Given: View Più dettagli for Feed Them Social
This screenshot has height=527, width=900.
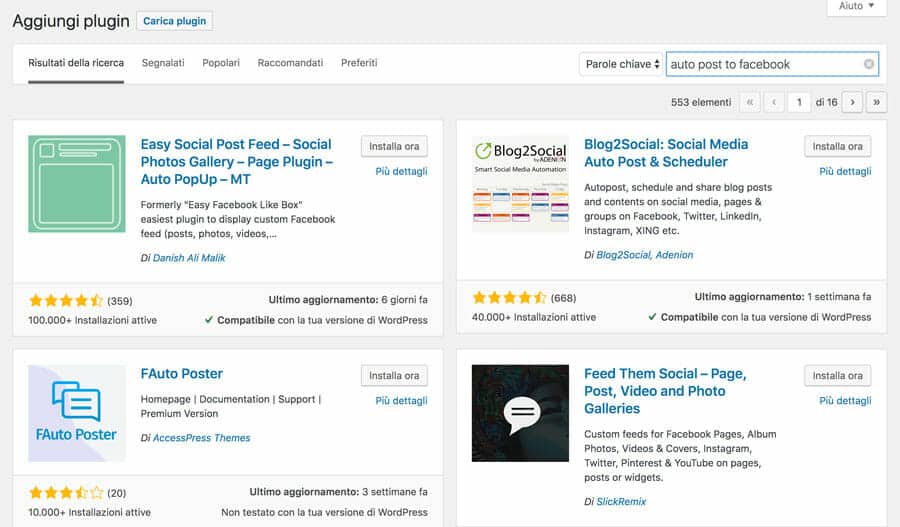Looking at the screenshot, I should tap(845, 401).
